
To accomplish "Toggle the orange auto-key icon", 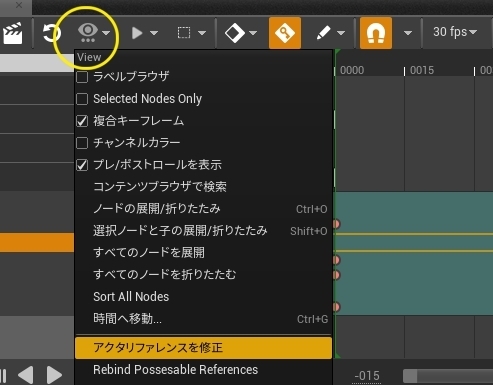I will (285, 33).
